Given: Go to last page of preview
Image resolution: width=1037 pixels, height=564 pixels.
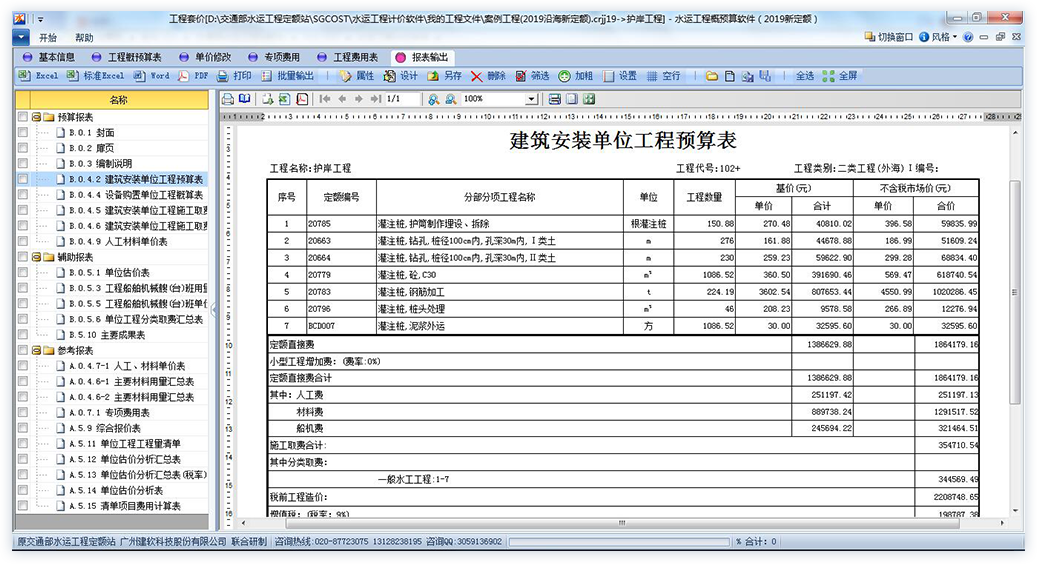Looking at the screenshot, I should pos(376,99).
